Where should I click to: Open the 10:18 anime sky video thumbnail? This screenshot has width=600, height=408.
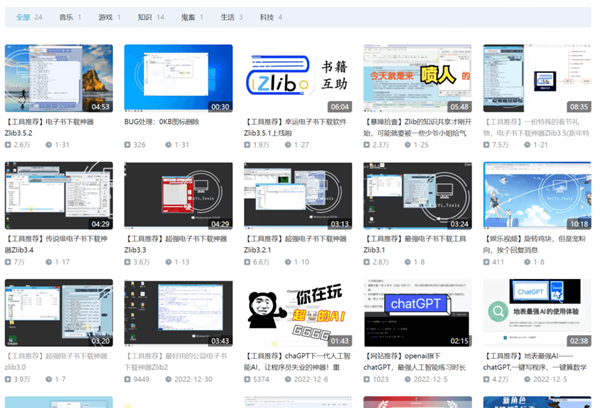click(537, 196)
